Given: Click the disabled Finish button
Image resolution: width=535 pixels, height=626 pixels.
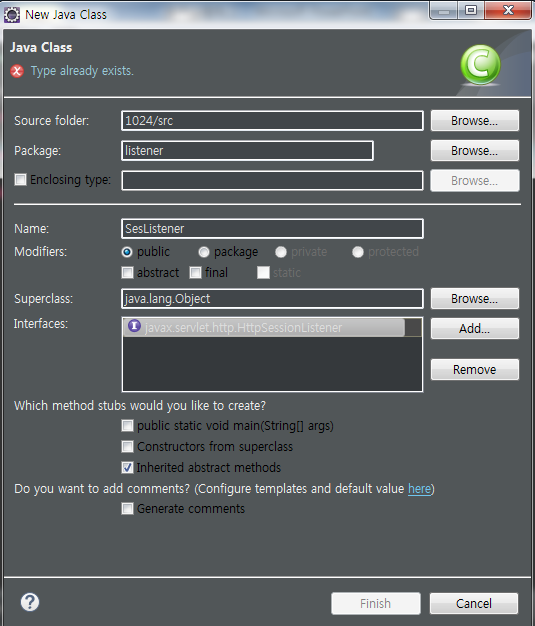Looking at the screenshot, I should click(376, 603).
